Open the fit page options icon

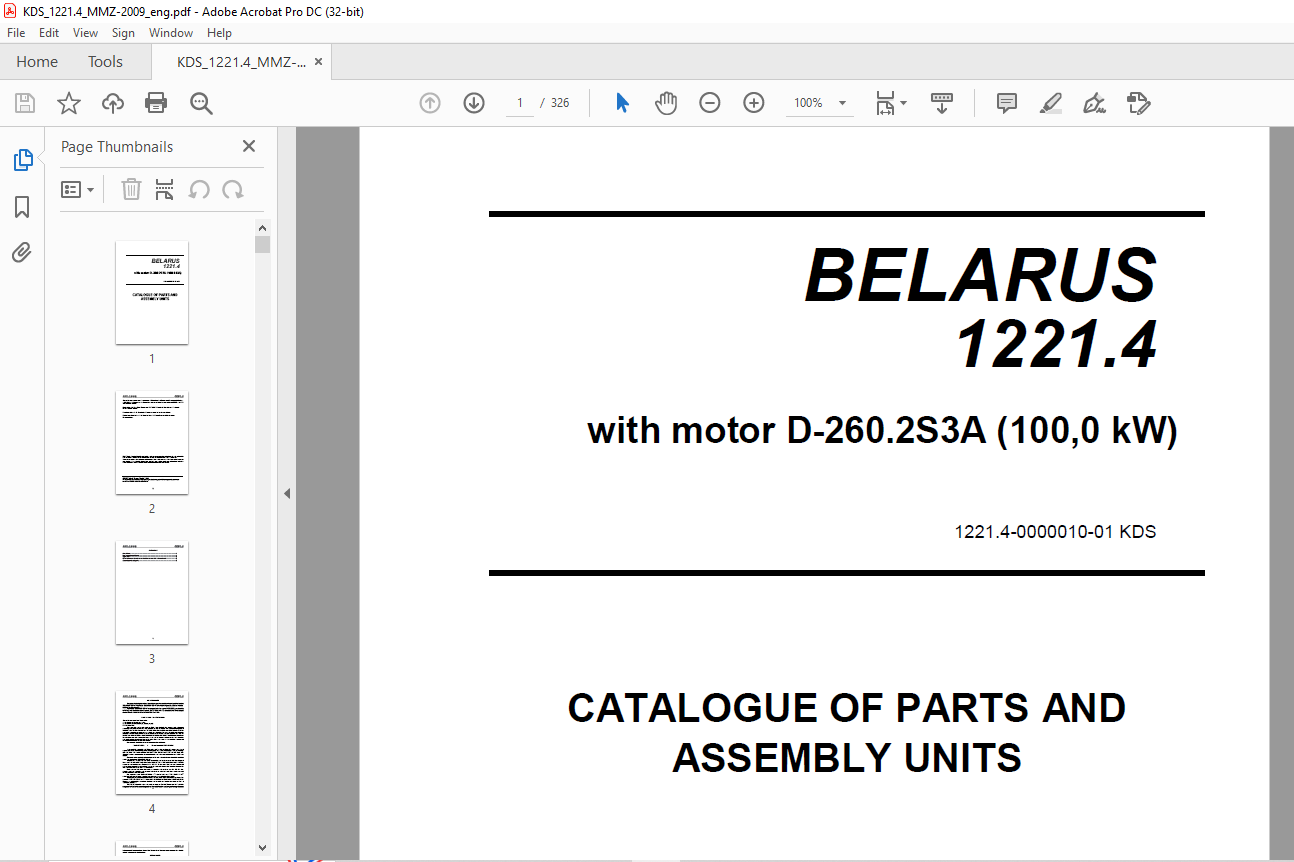[x=890, y=103]
